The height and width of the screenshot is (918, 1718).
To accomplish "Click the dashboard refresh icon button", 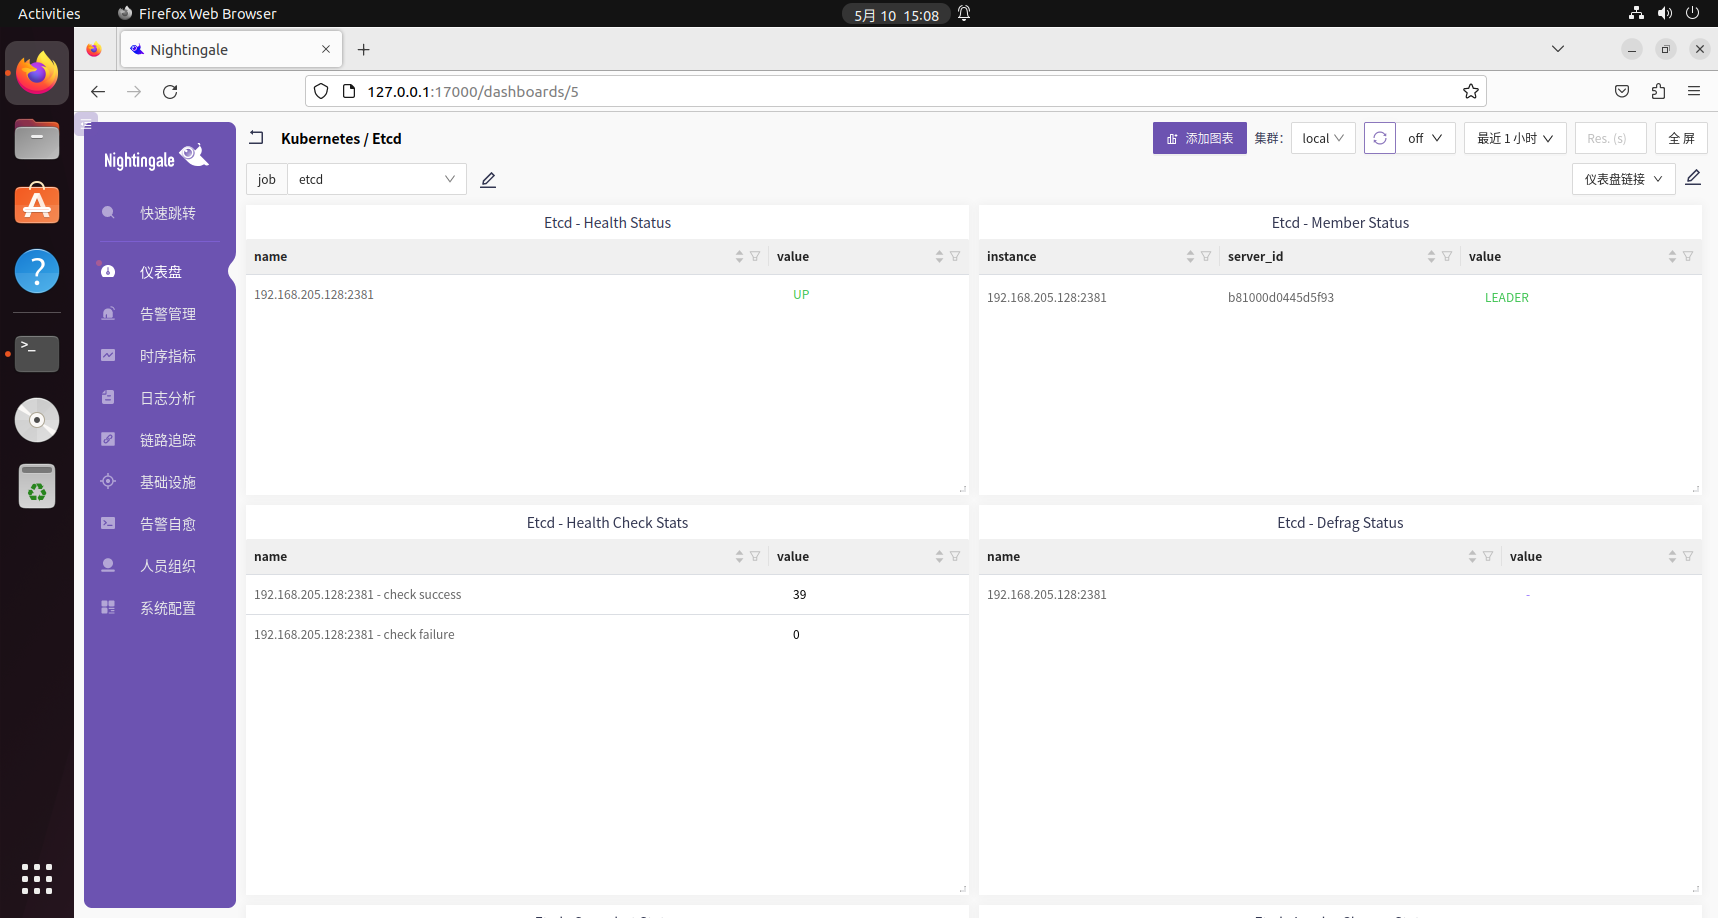I will 1380,138.
